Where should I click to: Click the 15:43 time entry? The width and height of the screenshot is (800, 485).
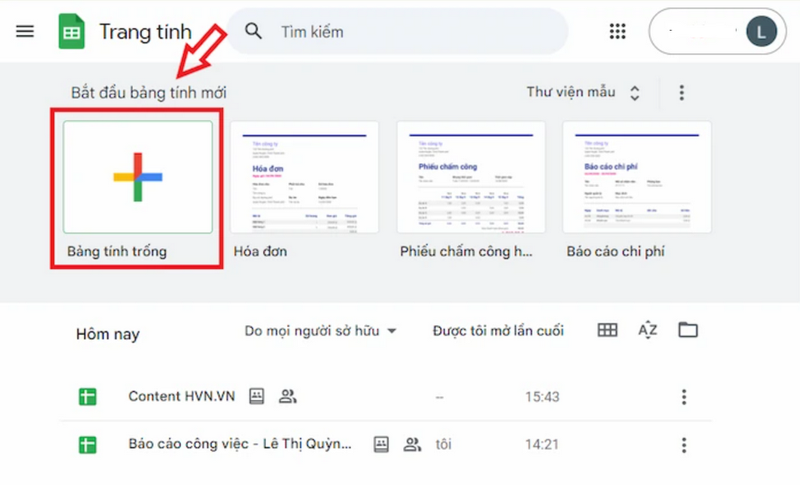tap(542, 397)
